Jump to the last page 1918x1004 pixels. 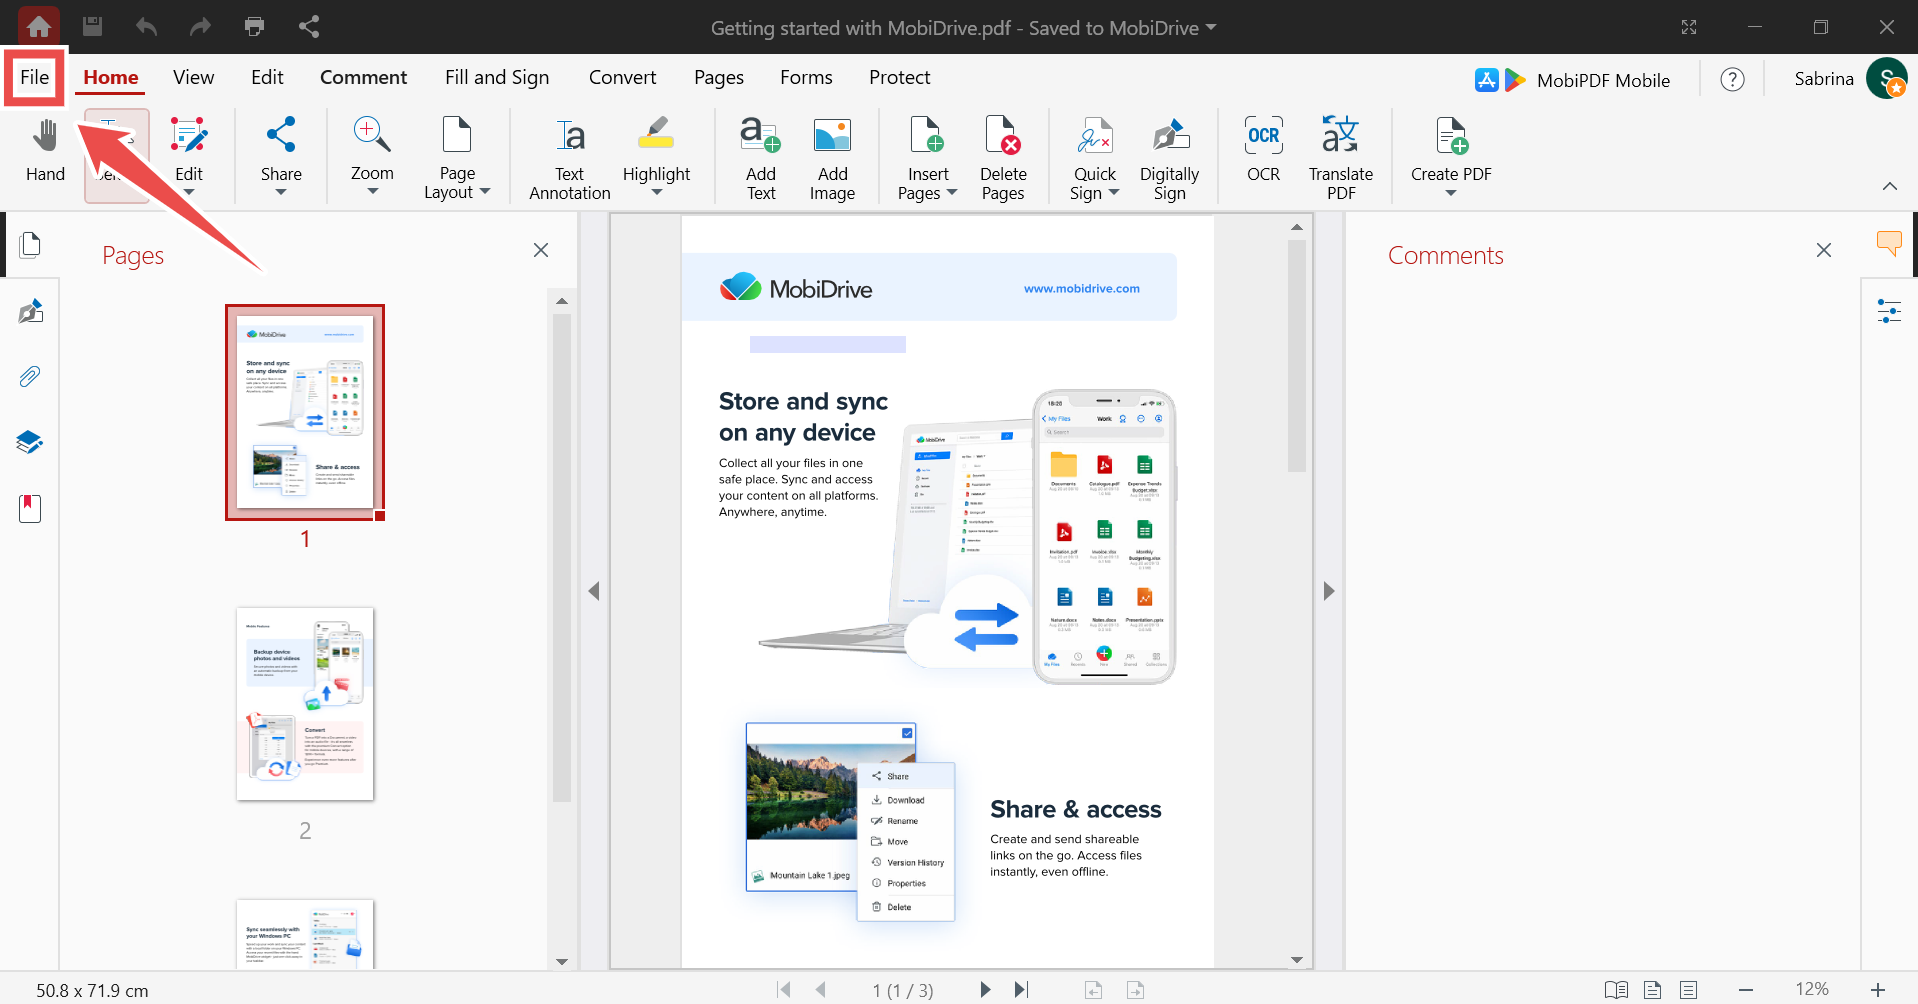[1021, 989]
